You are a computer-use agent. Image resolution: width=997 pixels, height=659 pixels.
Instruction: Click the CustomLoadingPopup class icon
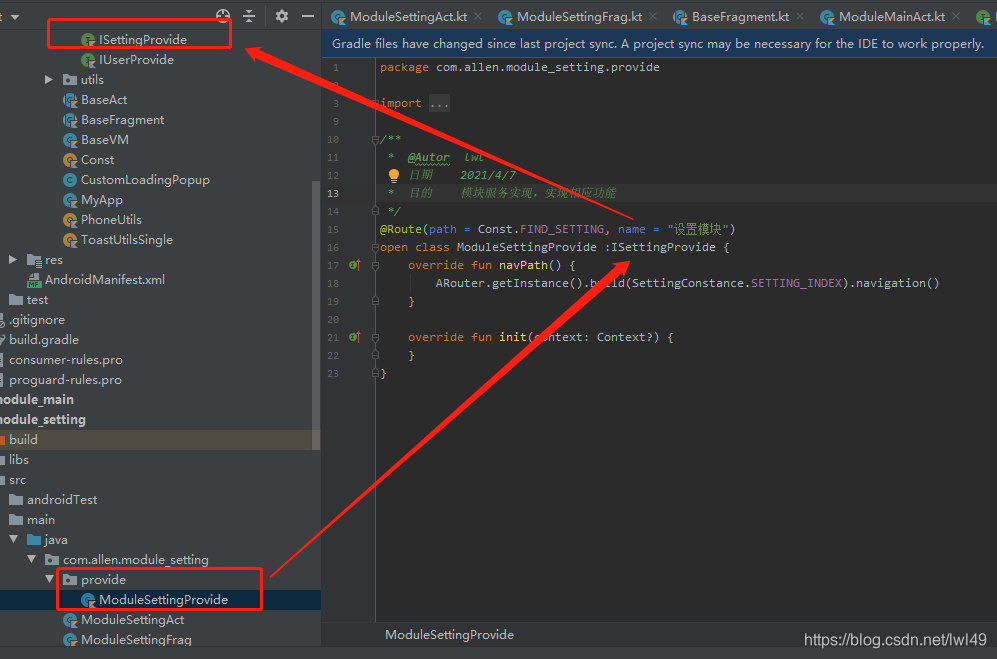point(71,180)
